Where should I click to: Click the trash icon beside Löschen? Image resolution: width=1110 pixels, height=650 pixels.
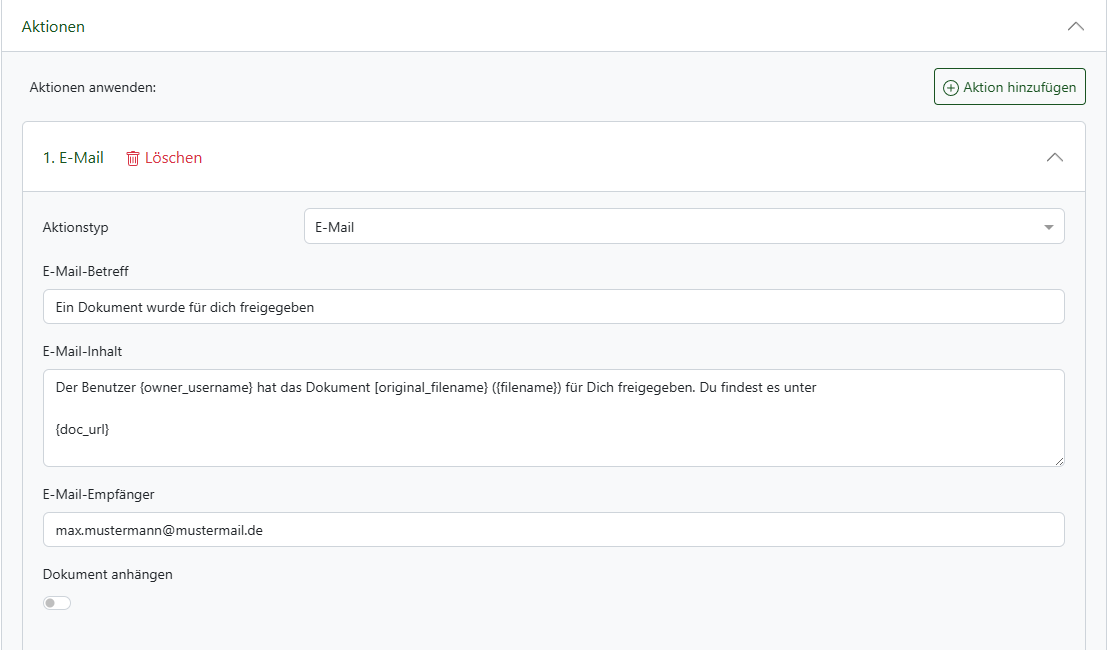(x=133, y=158)
